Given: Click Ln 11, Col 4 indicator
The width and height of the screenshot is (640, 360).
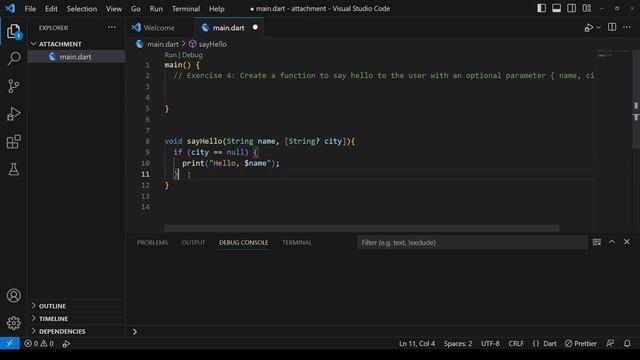Looking at the screenshot, I should [x=417, y=344].
